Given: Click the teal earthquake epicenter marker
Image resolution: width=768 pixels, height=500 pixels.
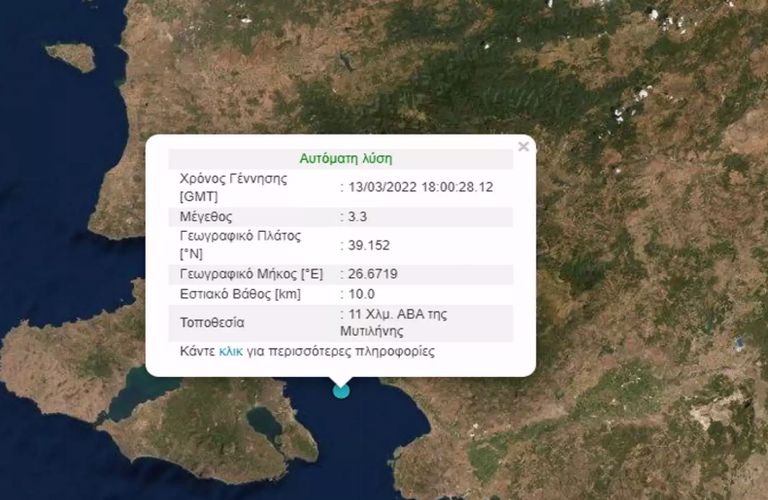Looking at the screenshot, I should pos(341,390).
